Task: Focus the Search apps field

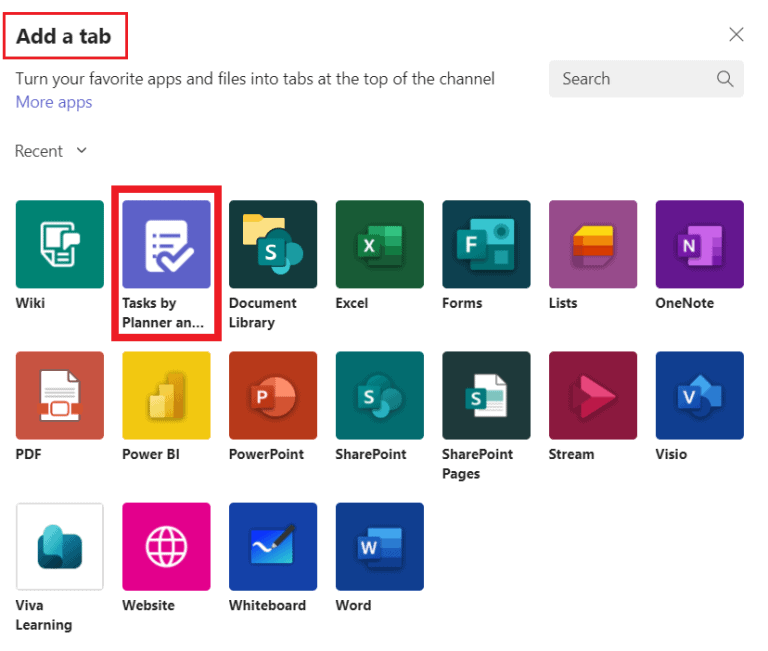Action: (x=646, y=79)
